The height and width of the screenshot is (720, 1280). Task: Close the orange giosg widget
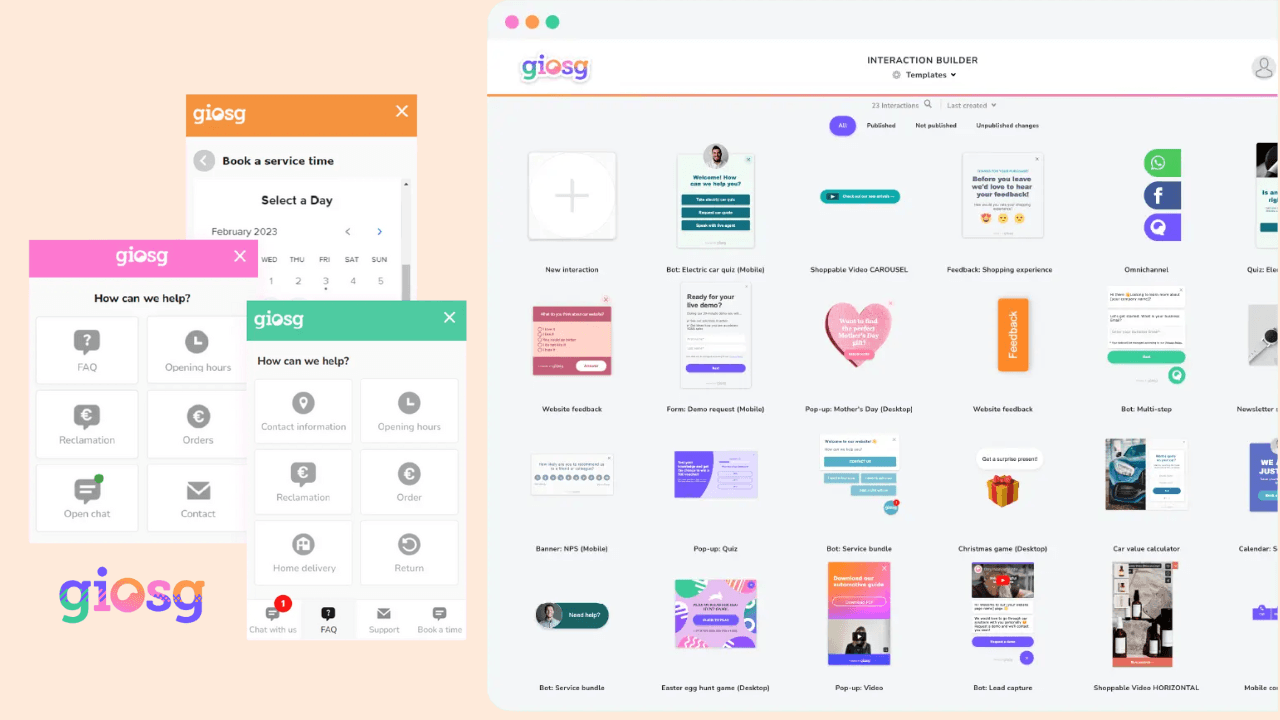click(402, 111)
